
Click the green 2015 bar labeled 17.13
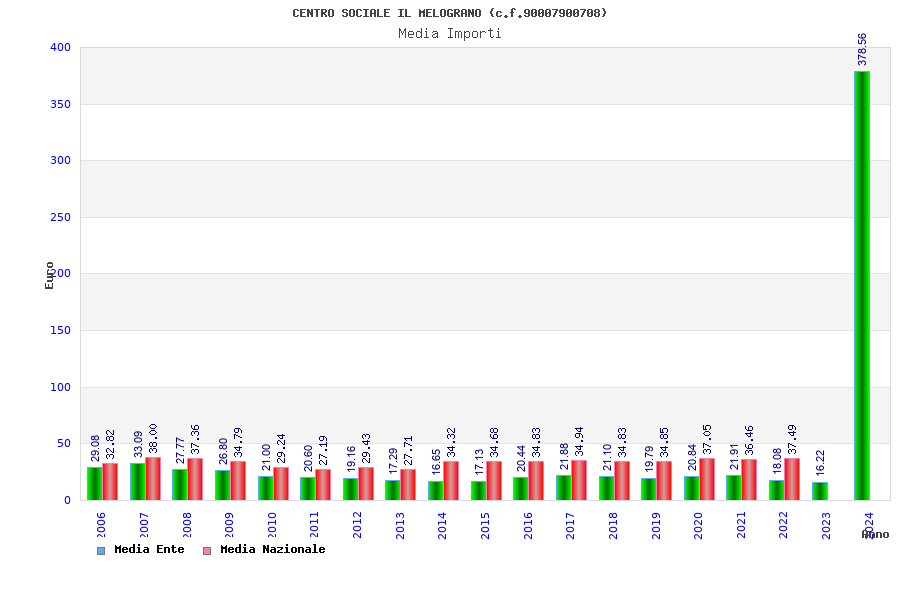point(479,490)
